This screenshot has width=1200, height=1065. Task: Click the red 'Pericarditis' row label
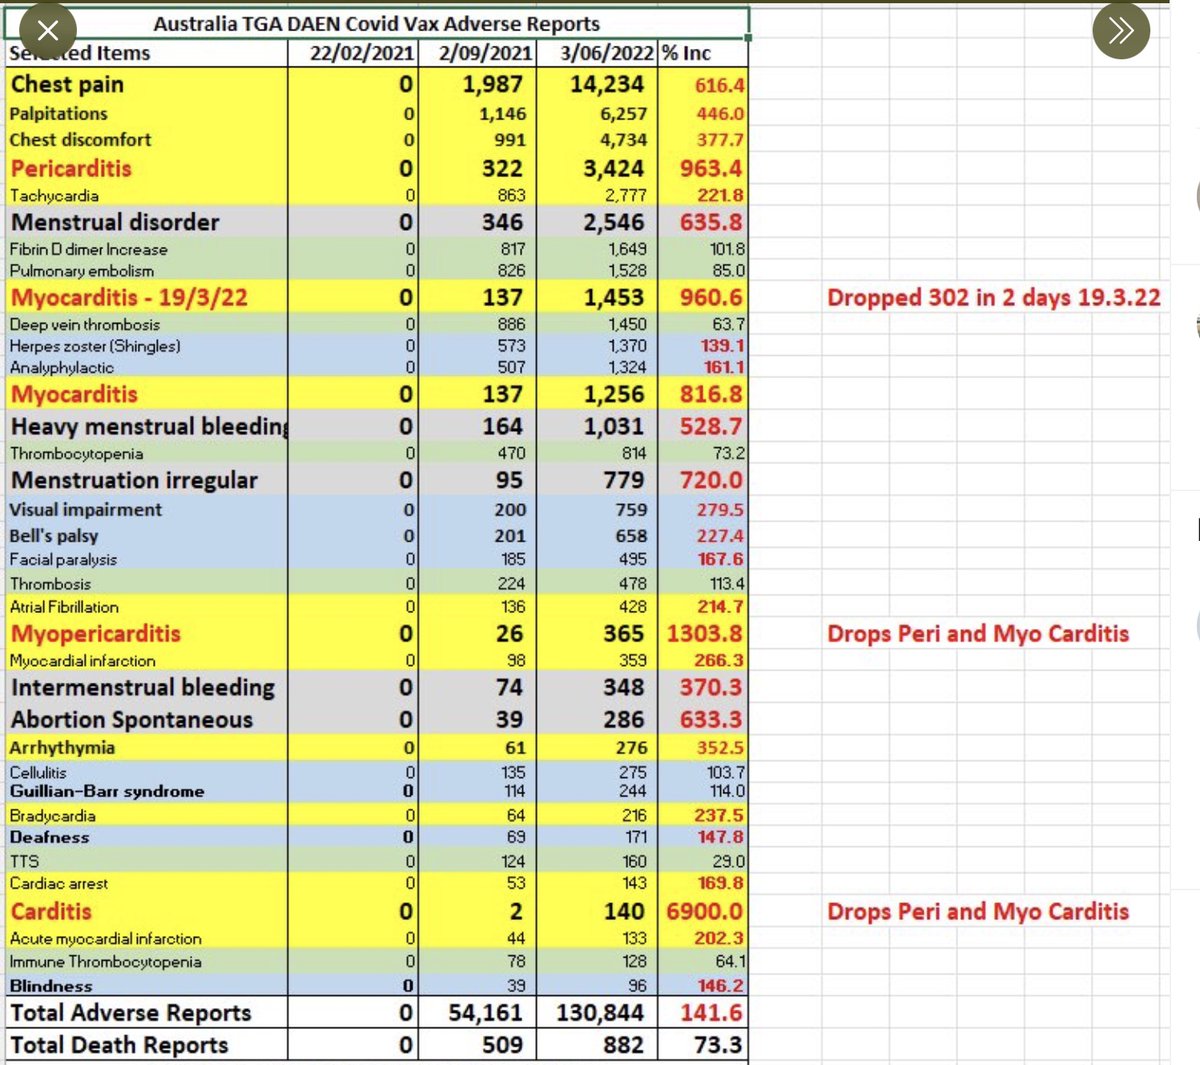tap(71, 168)
